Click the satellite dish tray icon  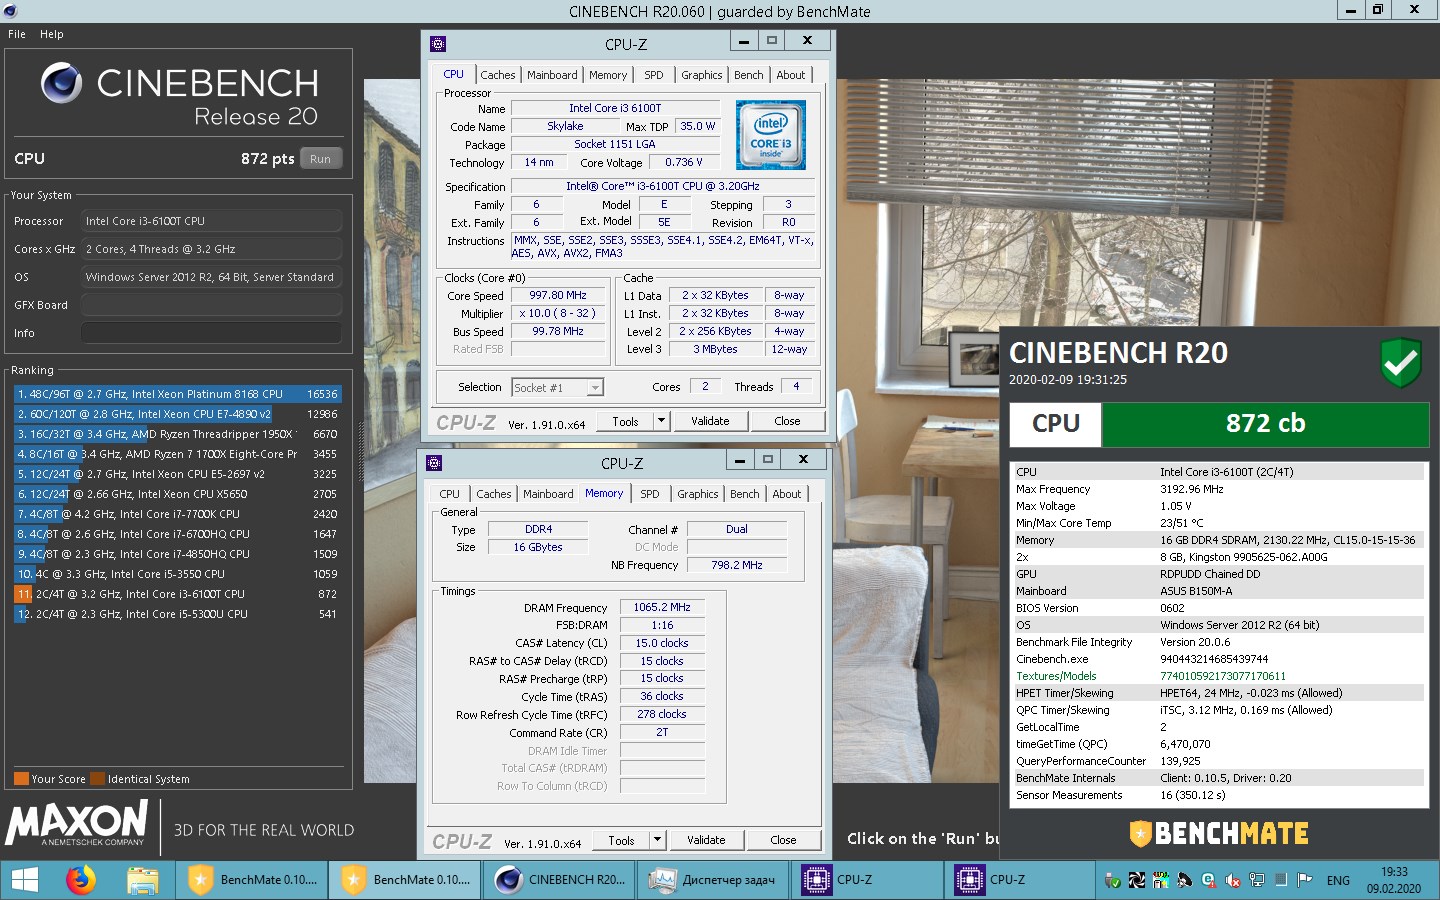[x=1185, y=880]
